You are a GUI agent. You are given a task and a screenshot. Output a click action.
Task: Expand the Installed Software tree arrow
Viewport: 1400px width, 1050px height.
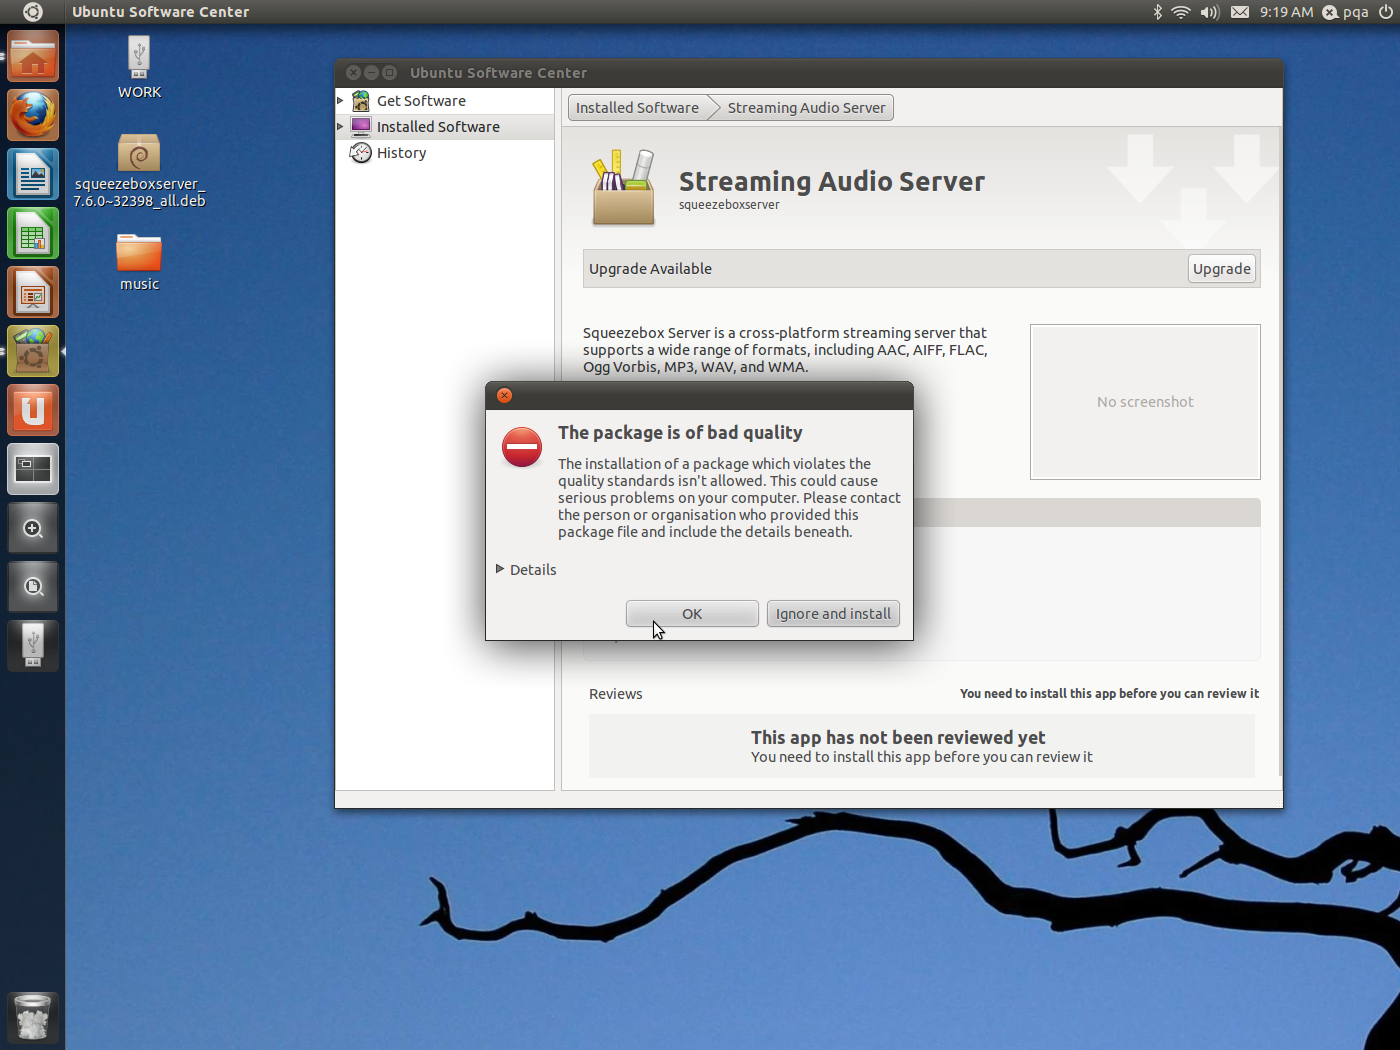tap(341, 127)
